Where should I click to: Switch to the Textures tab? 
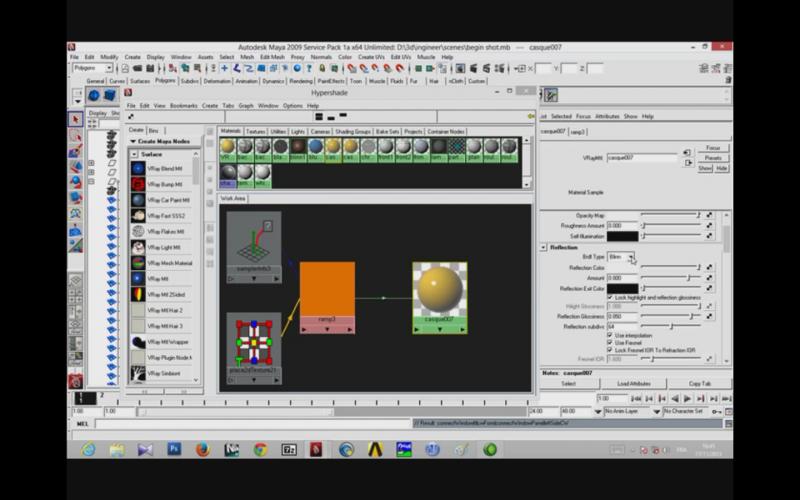[256, 132]
